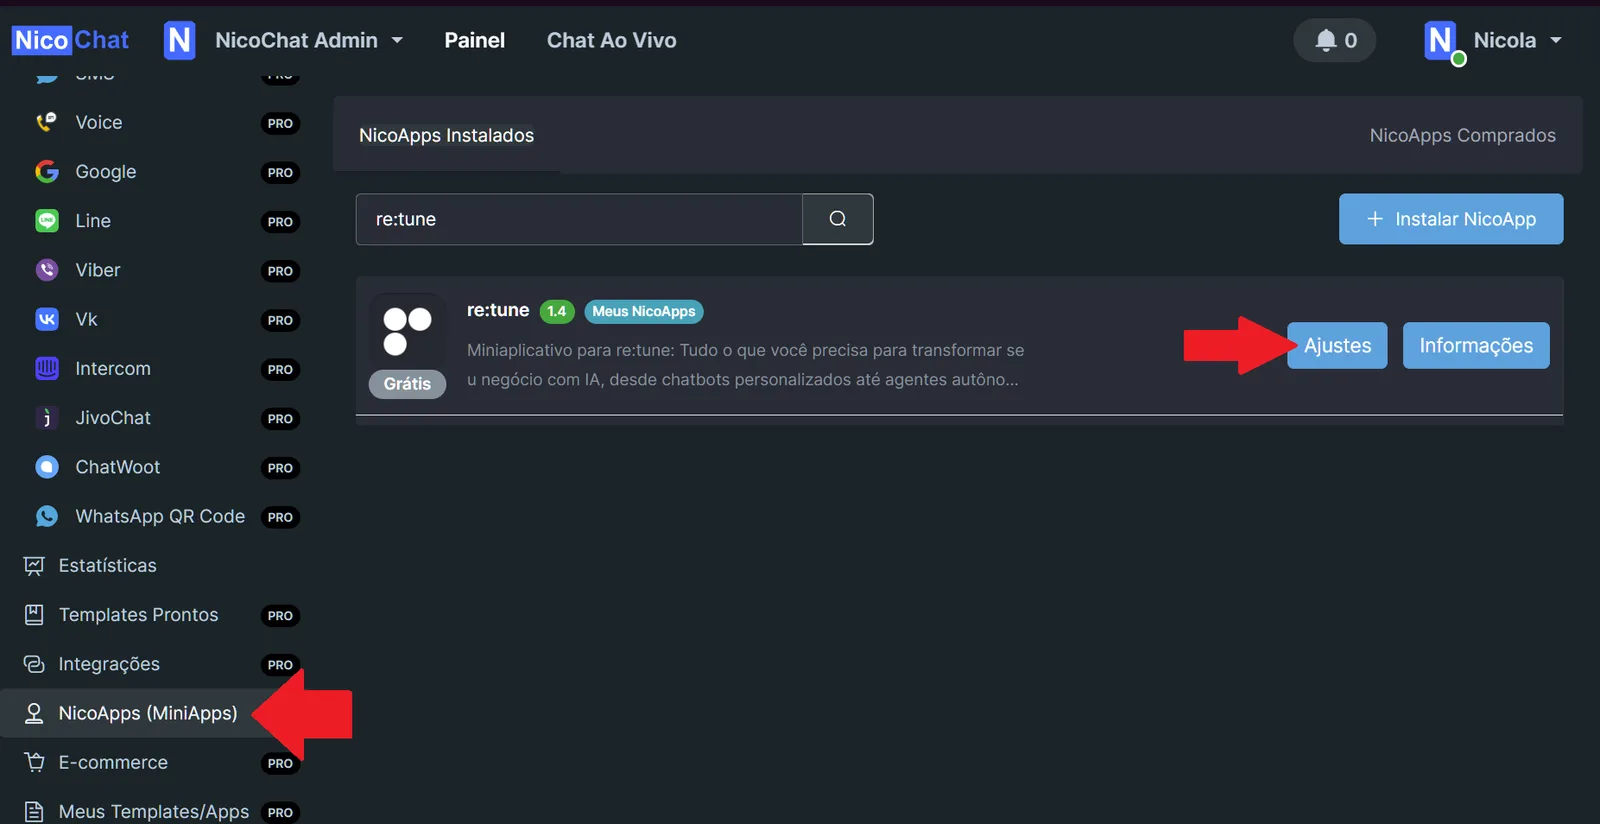Switch to NicoApps Instalados tab
The image size is (1600, 824).
(446, 135)
